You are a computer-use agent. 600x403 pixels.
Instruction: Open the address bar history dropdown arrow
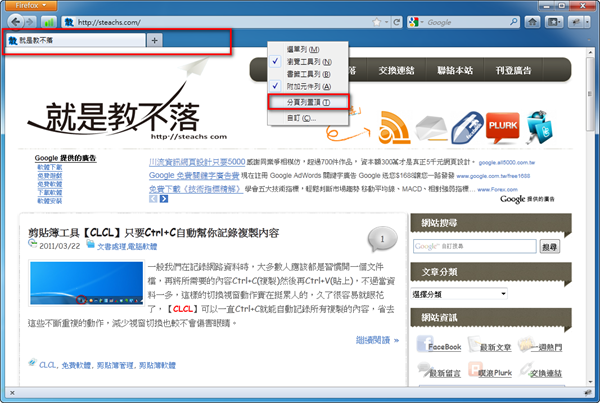tap(386, 22)
